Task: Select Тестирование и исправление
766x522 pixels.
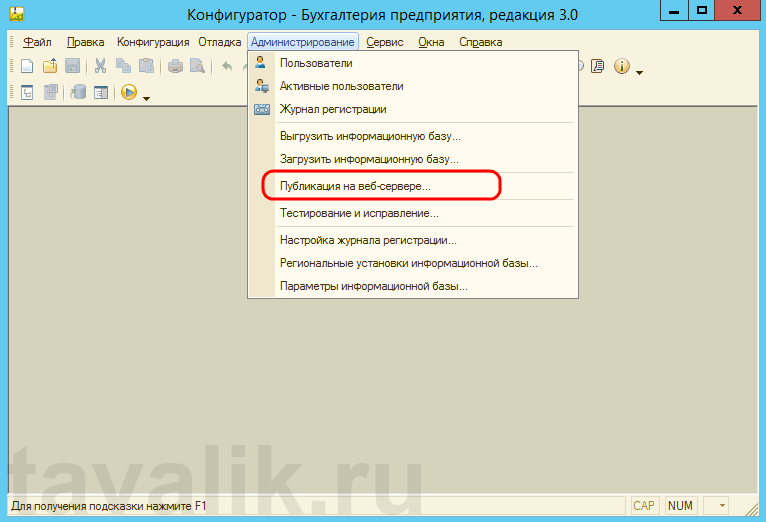Action: pos(413,213)
